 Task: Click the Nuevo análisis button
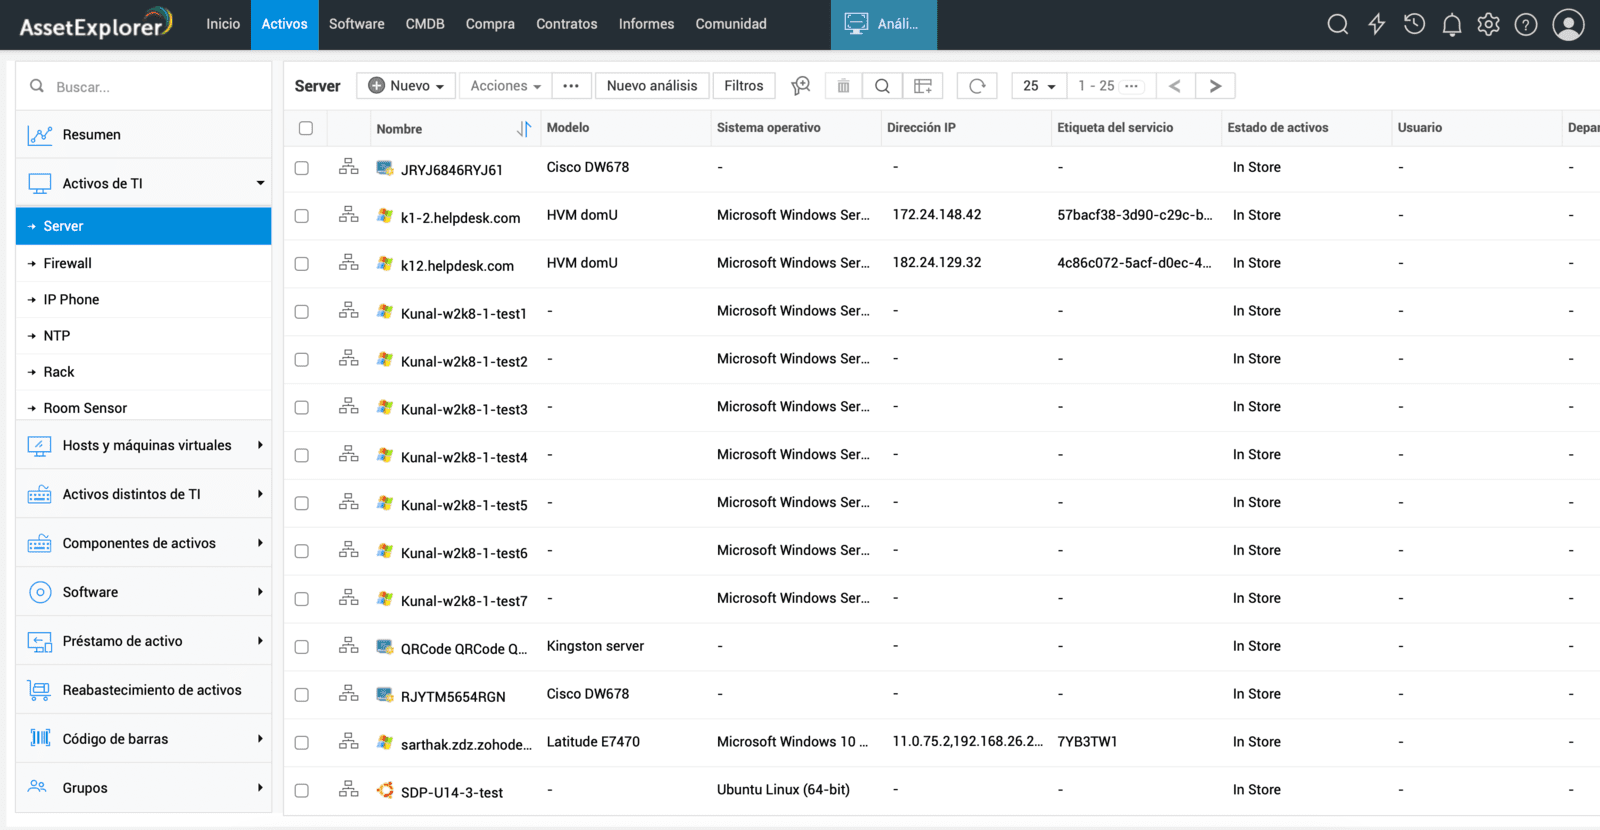tap(652, 86)
